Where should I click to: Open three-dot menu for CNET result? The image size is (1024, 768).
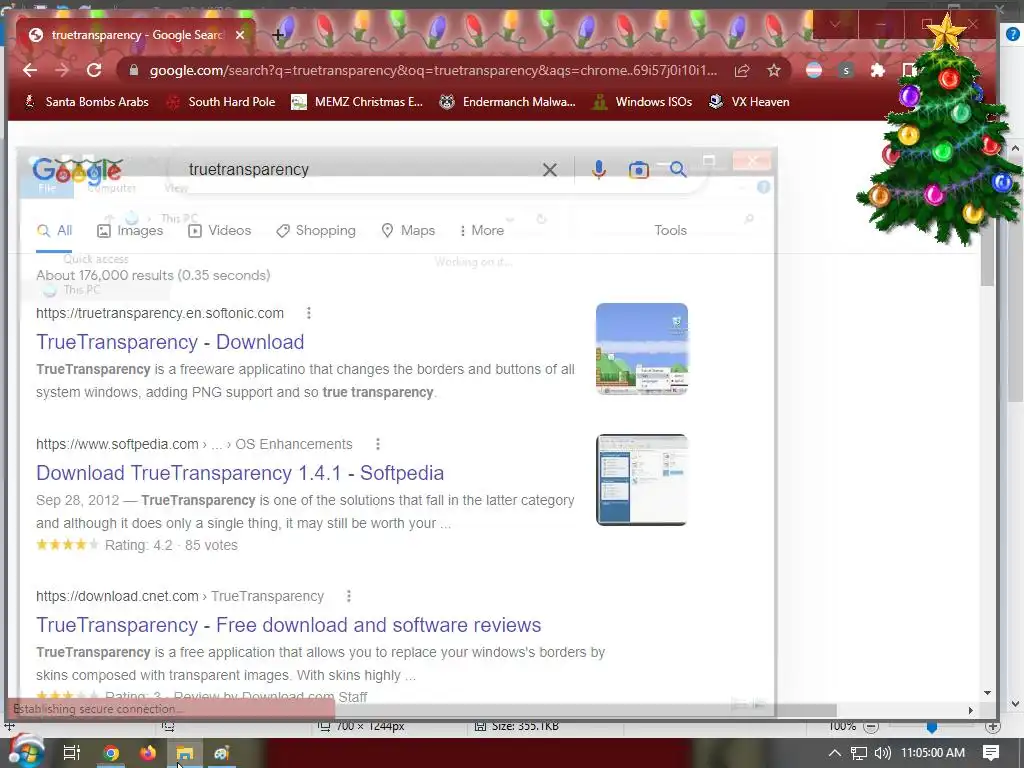click(x=349, y=596)
